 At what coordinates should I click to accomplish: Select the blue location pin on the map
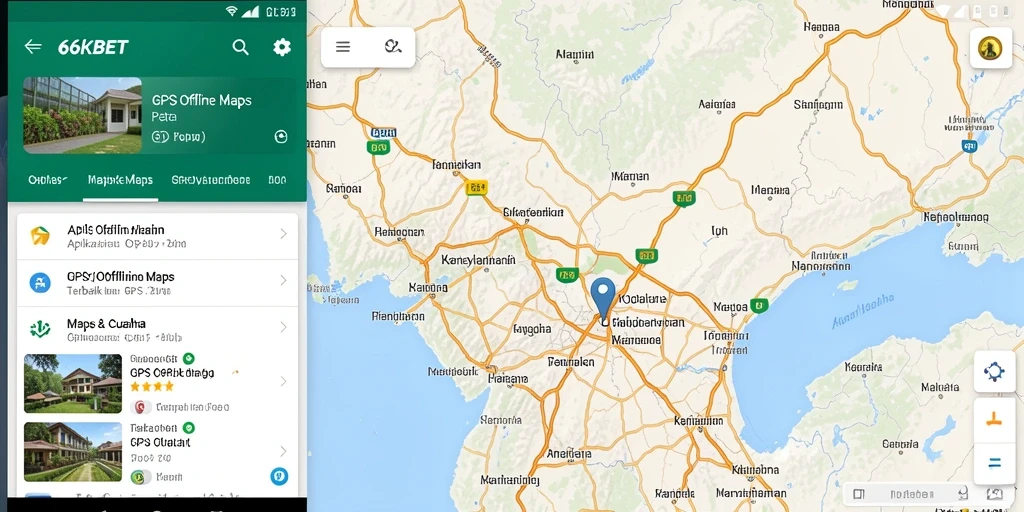pyautogui.click(x=603, y=298)
